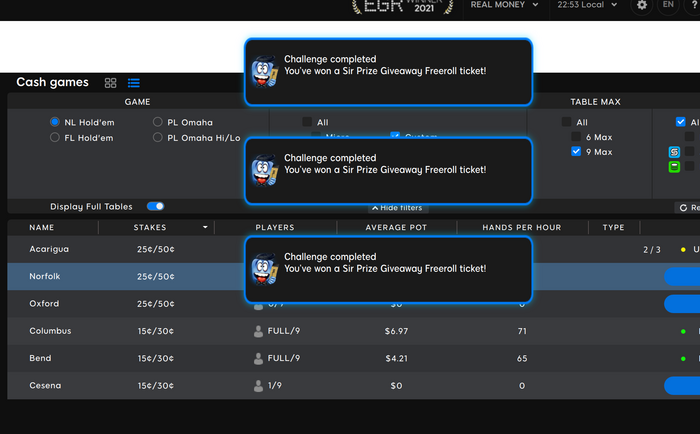
Task: Sort table by Players column
Action: pyautogui.click(x=275, y=227)
